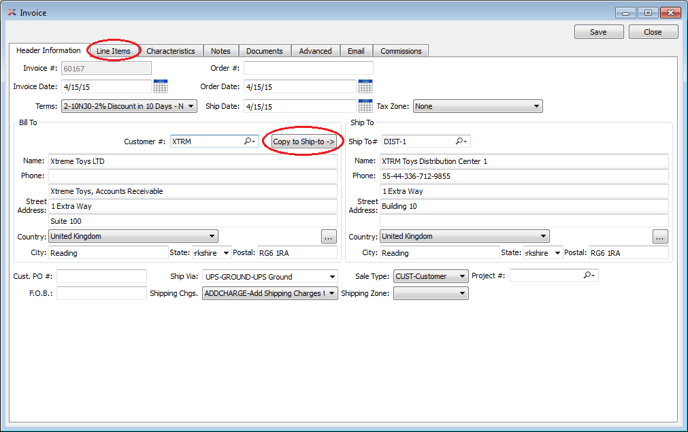This screenshot has width=688, height=432.
Task: Open the Sale Type dropdown
Action: tap(462, 276)
